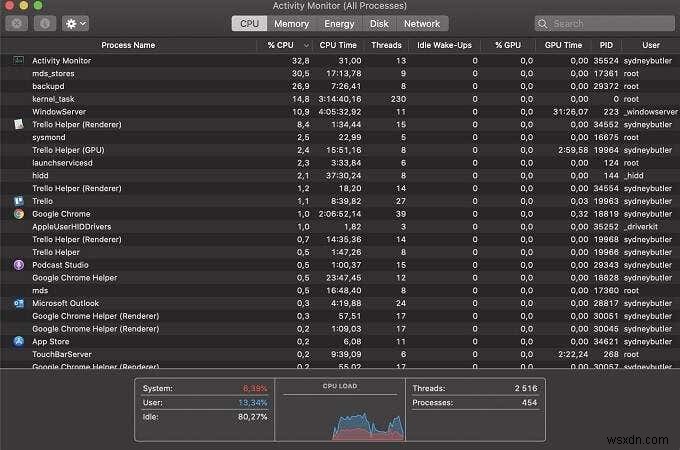The width and height of the screenshot is (680, 450).
Task: Open the gear action menu
Action: point(75,23)
